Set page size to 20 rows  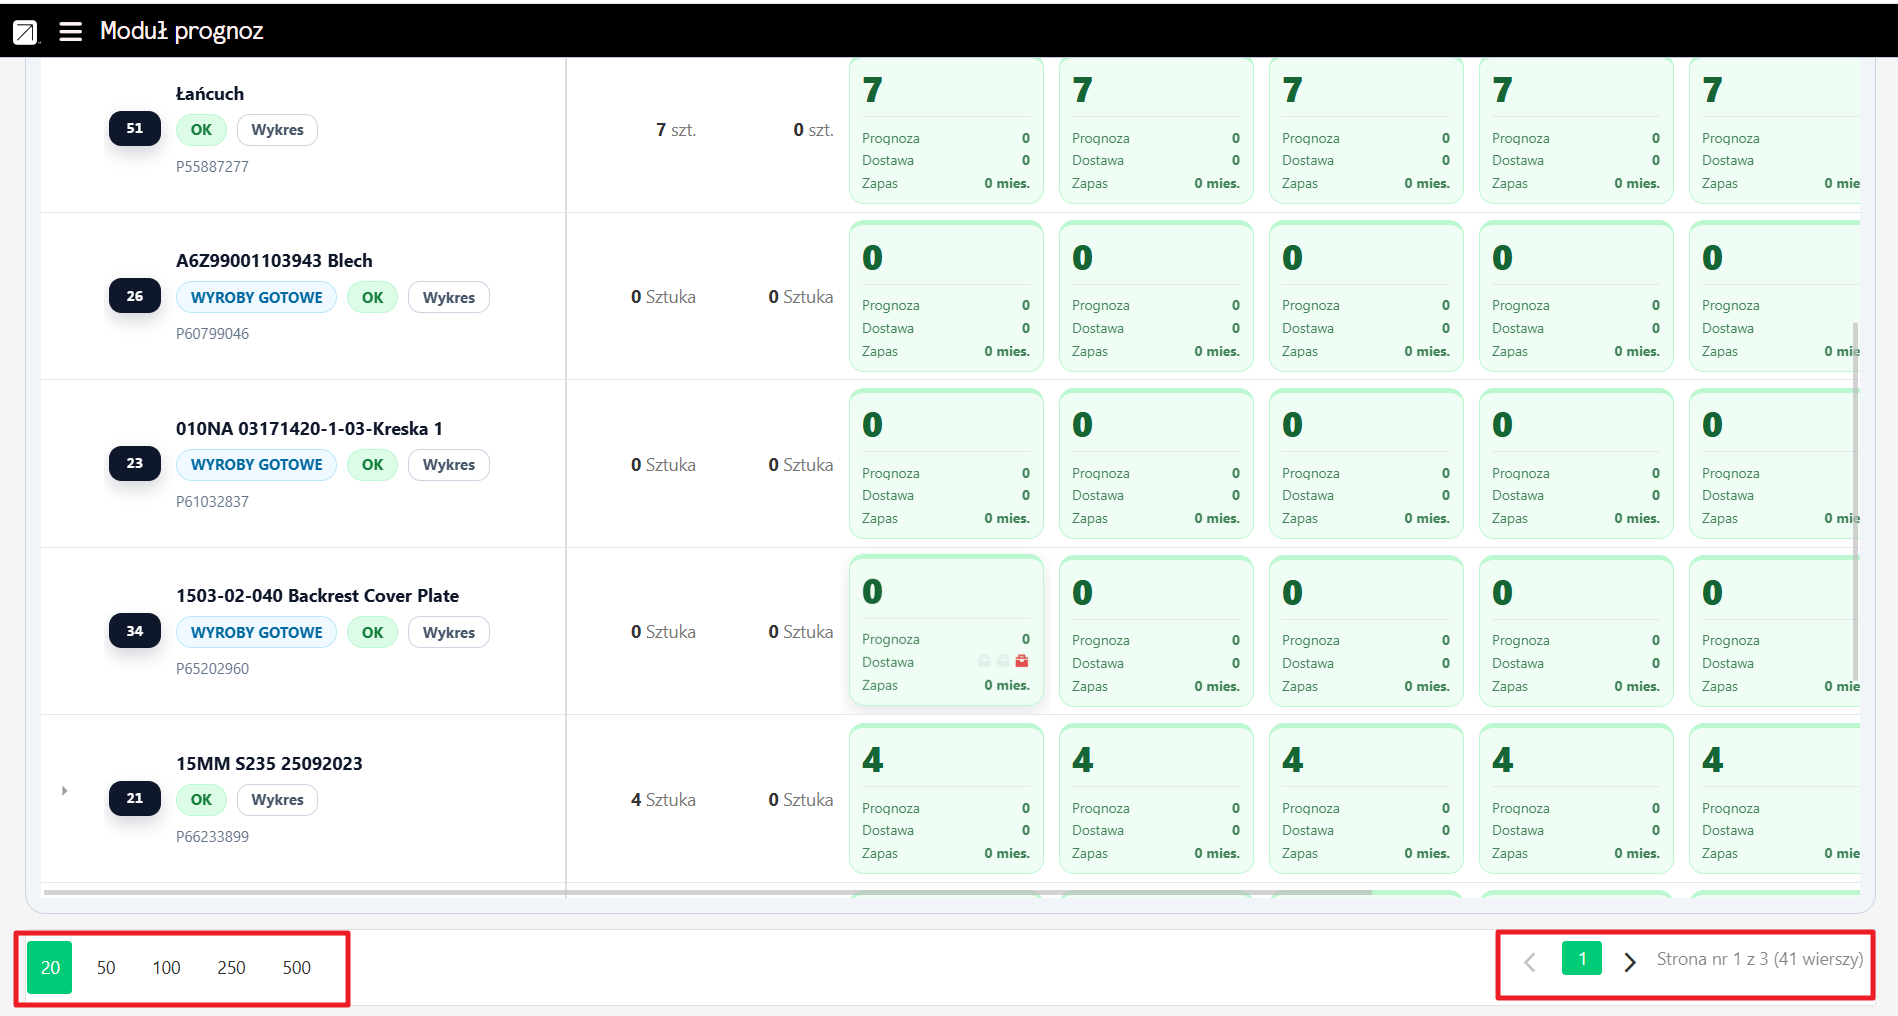click(x=50, y=968)
